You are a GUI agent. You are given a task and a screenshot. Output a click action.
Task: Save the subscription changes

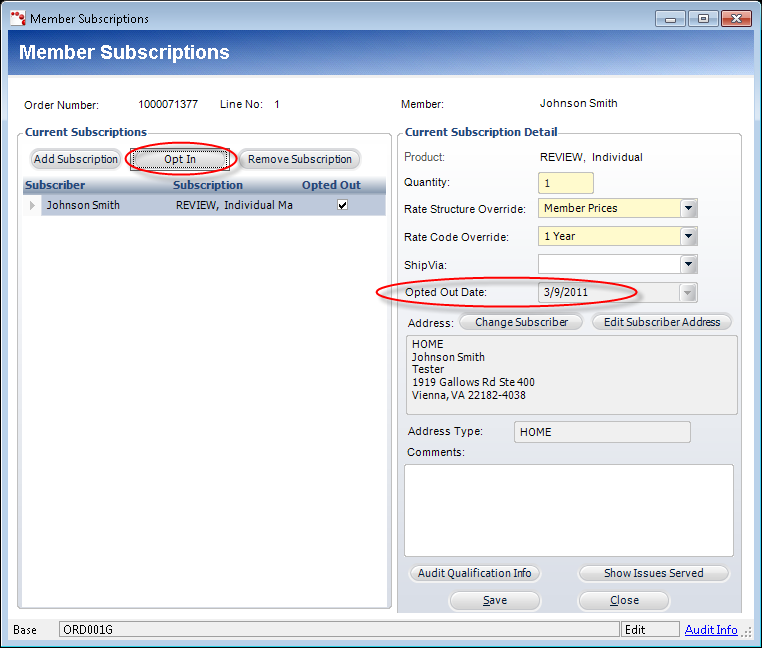pyautogui.click(x=494, y=600)
